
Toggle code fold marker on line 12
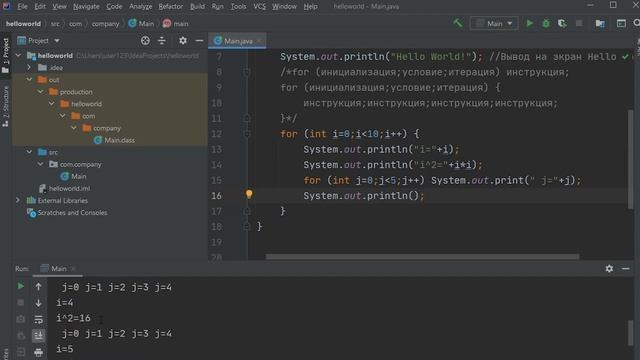click(247, 134)
